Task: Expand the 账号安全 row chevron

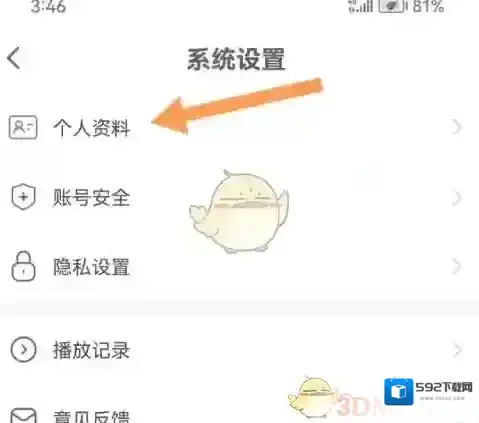Action: pyautogui.click(x=458, y=197)
